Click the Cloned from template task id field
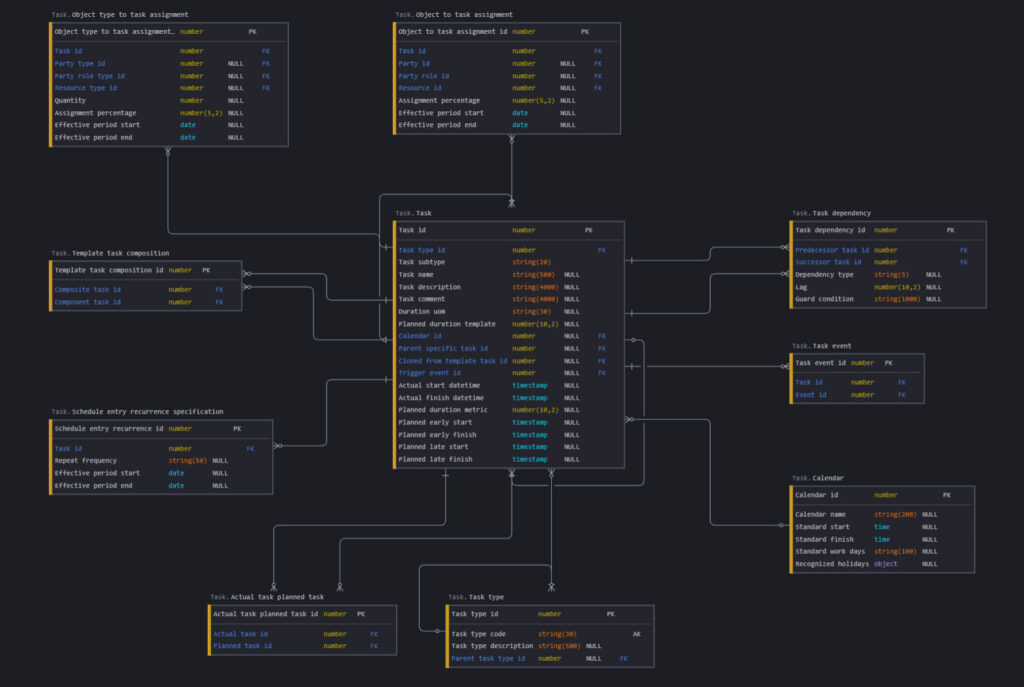 click(453, 361)
